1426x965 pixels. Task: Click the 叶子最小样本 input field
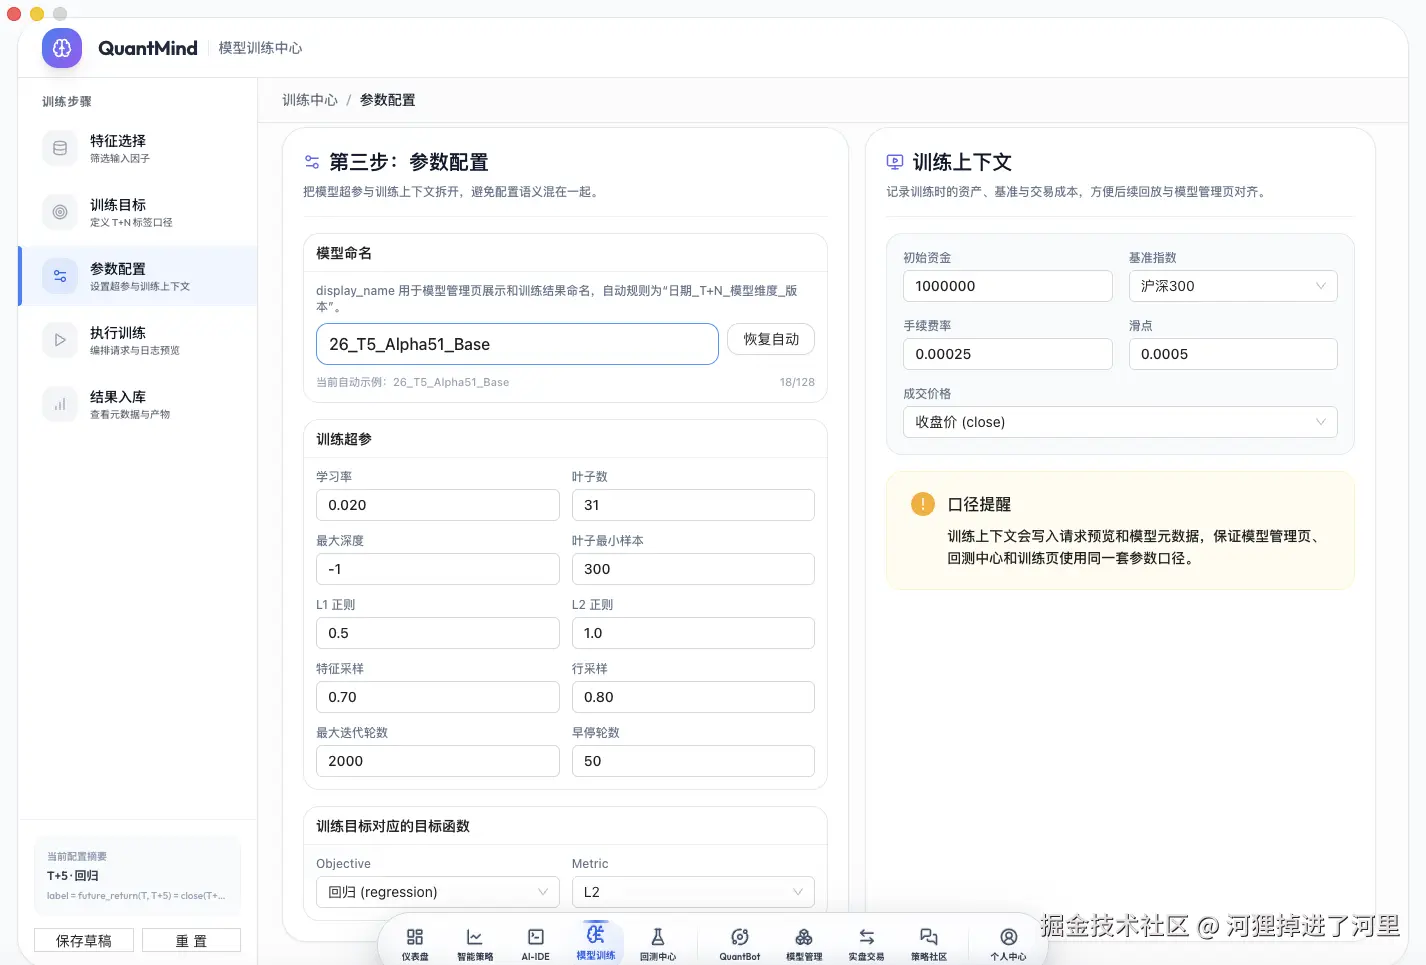tap(693, 569)
